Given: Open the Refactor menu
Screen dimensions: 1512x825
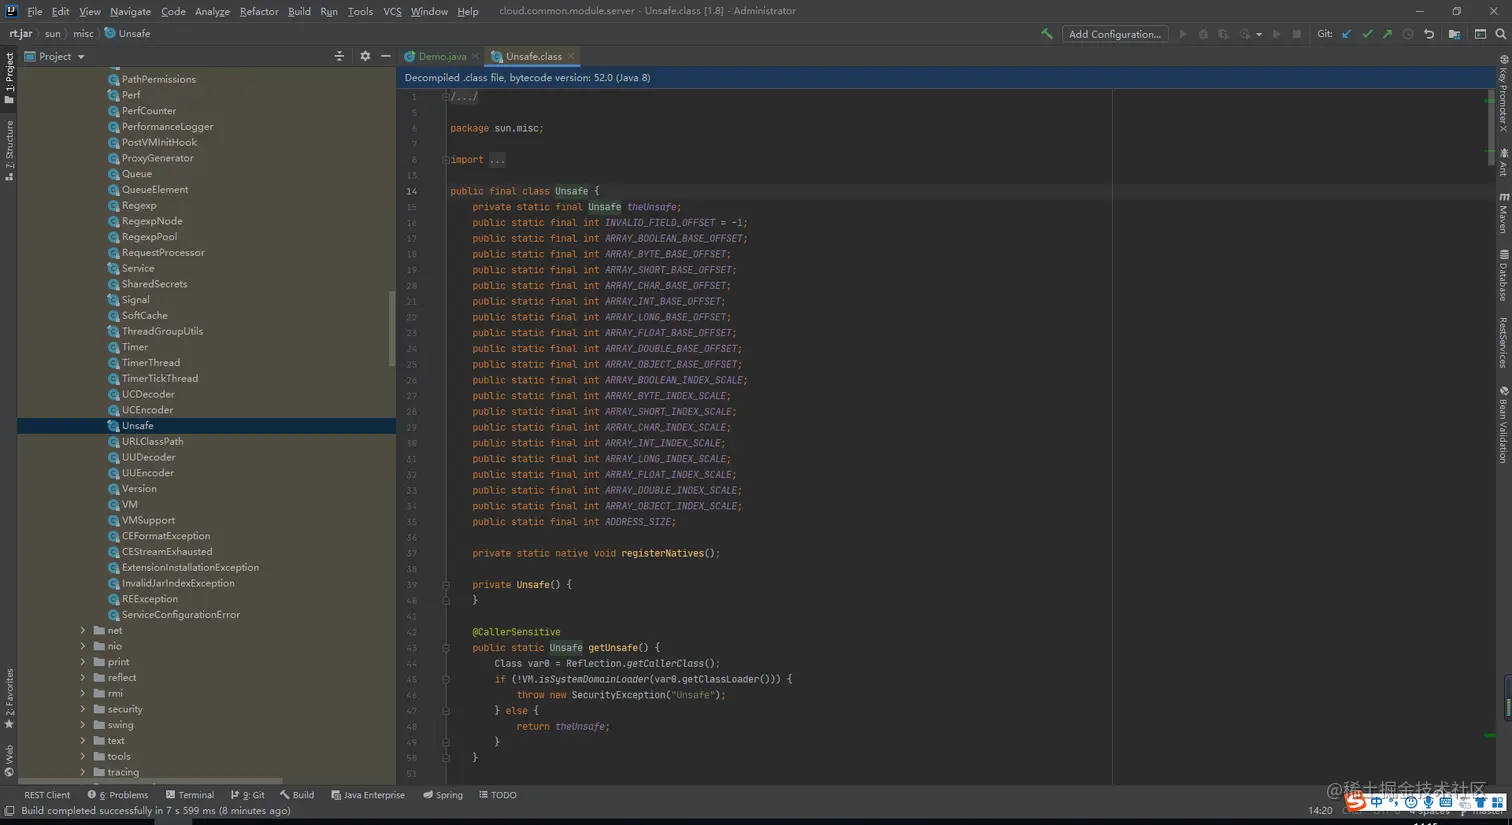Looking at the screenshot, I should pyautogui.click(x=258, y=11).
